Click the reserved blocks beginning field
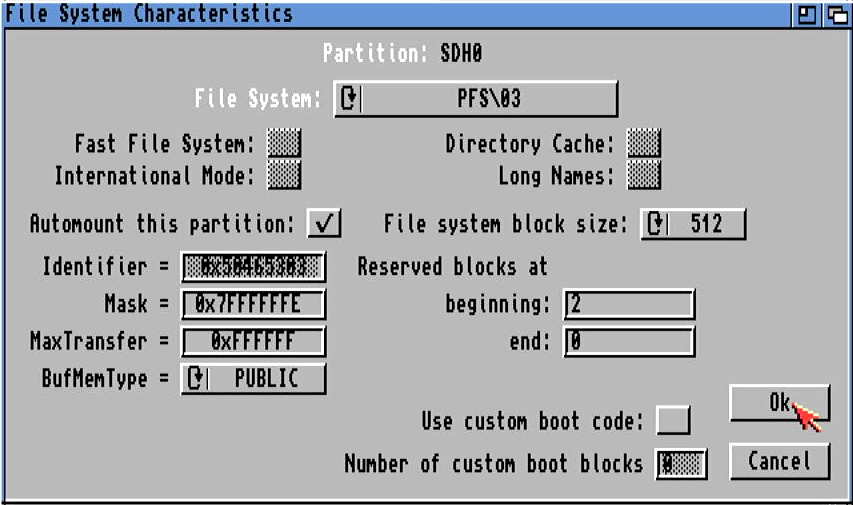853x505 pixels. point(628,304)
